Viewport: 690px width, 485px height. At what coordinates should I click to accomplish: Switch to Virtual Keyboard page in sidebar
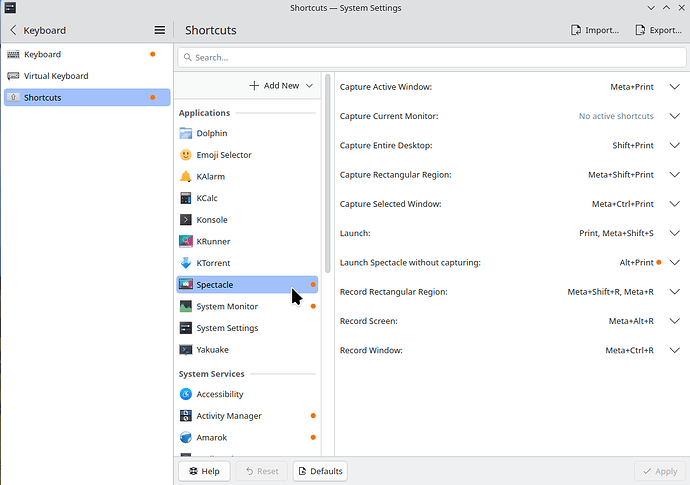(56, 76)
